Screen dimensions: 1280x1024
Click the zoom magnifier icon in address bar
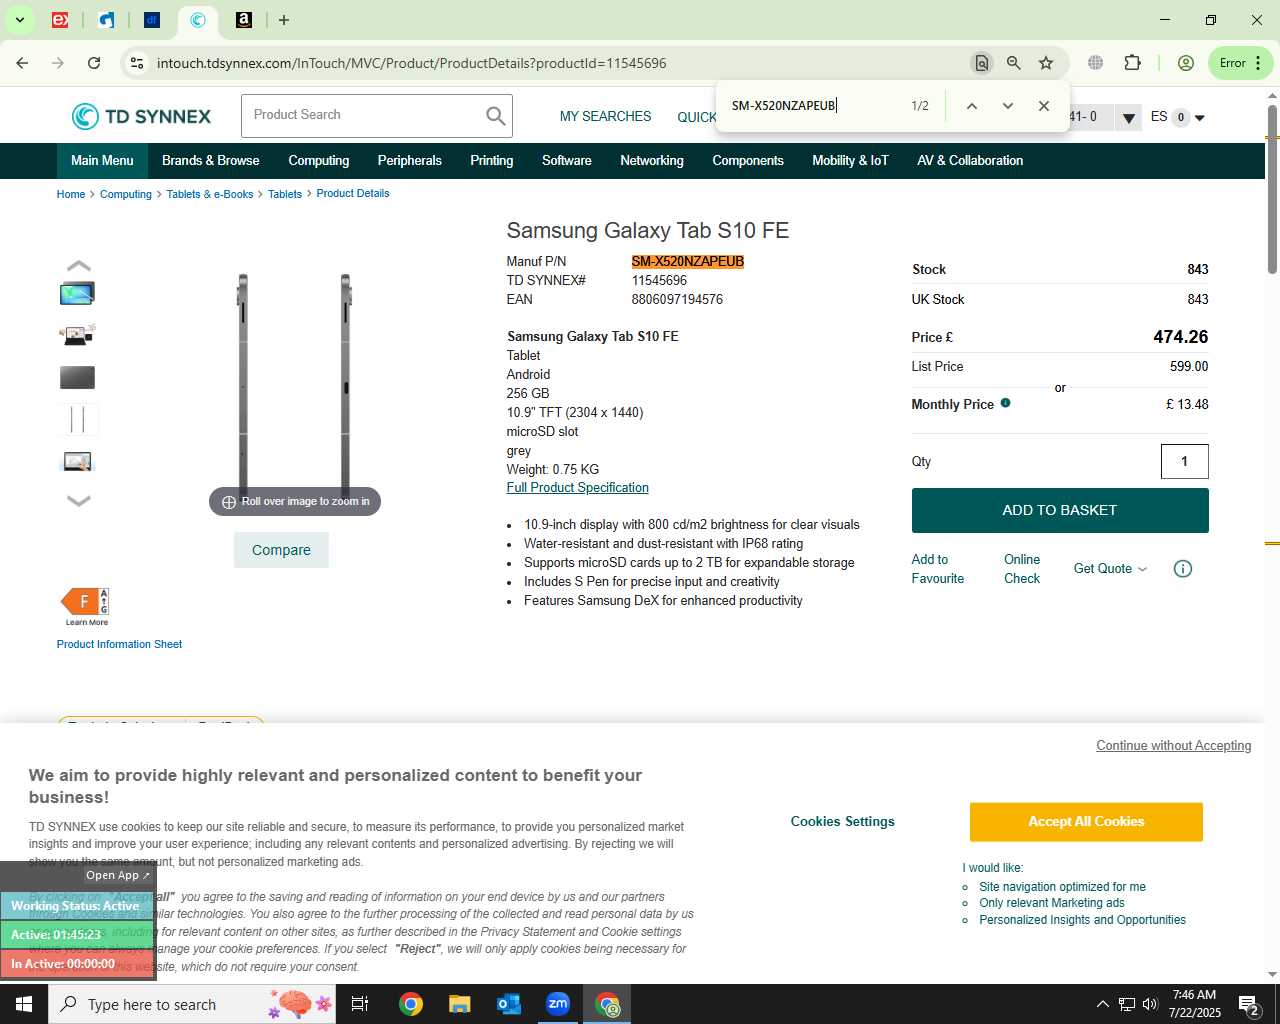tap(1014, 63)
